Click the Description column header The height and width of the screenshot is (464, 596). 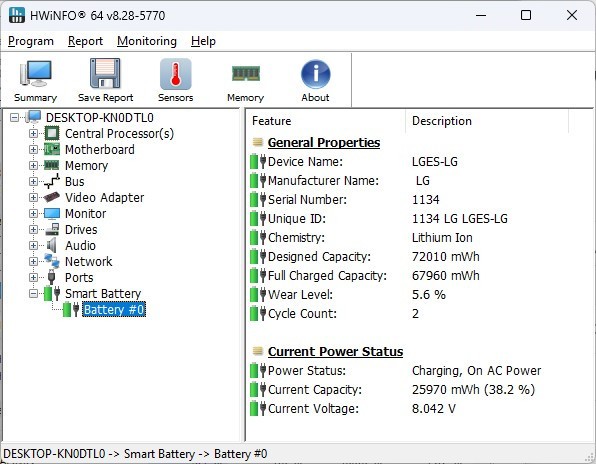(487, 121)
